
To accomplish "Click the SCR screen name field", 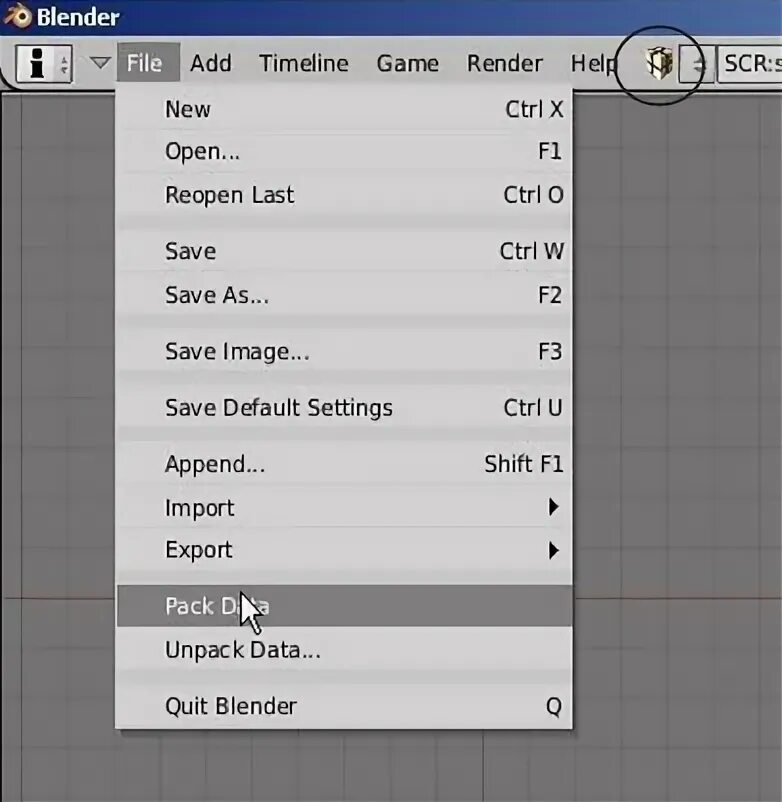I will point(750,64).
